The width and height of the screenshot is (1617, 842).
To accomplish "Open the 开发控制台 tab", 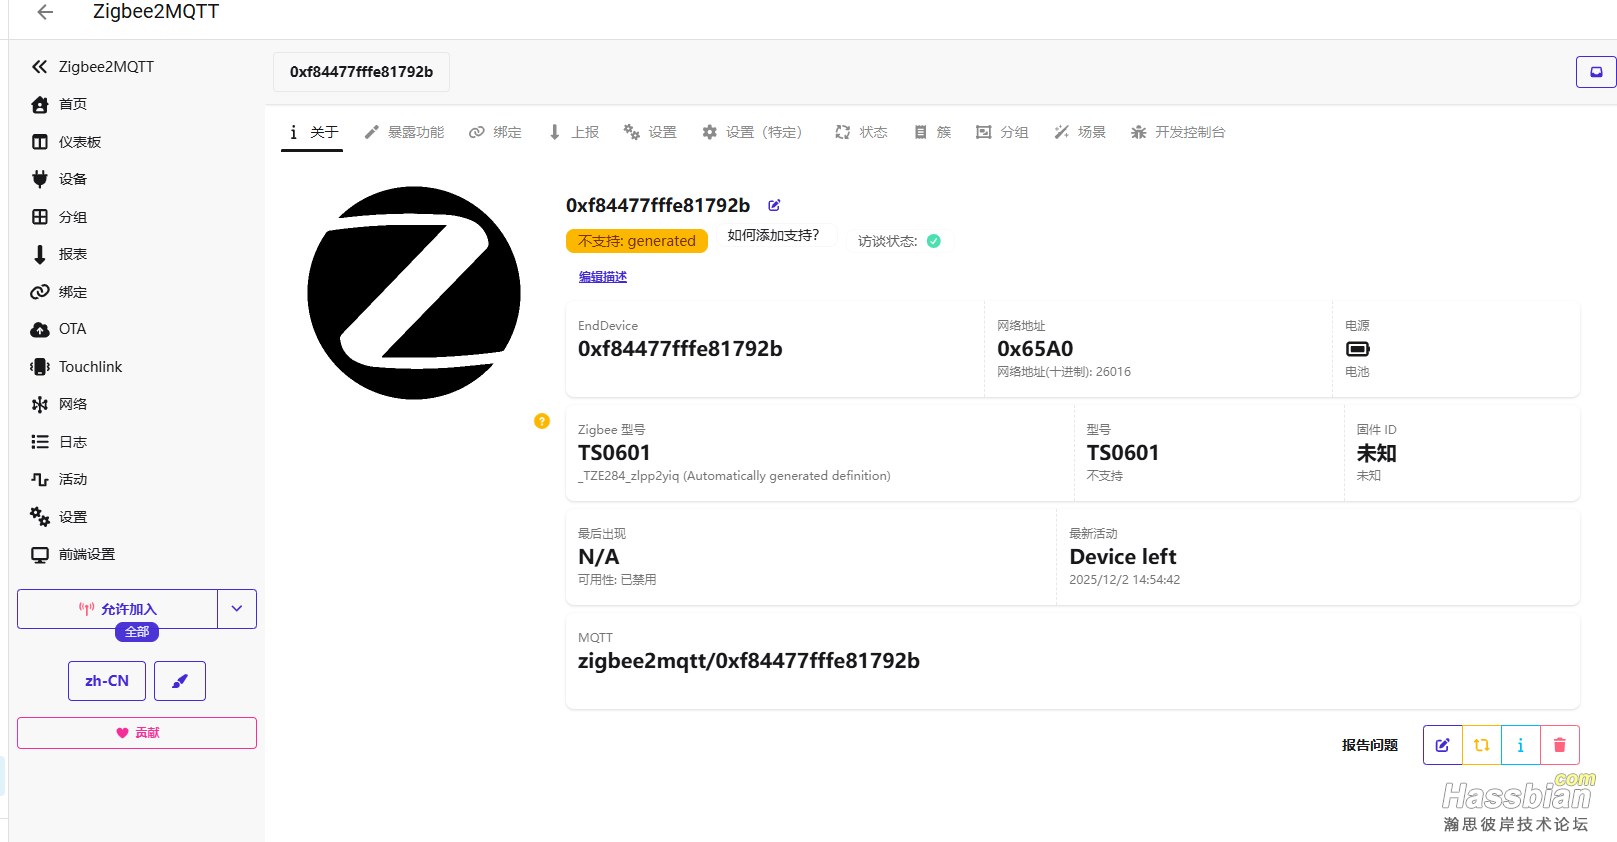I will pos(1178,132).
